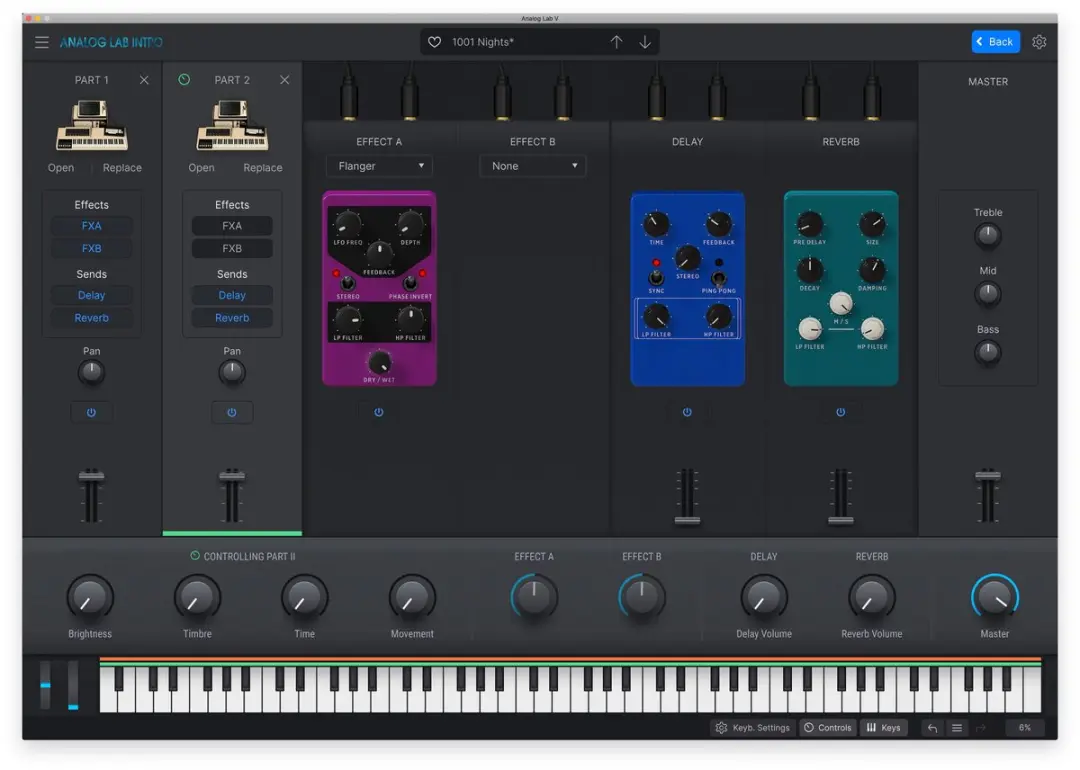Click the Part 2 Pan knob
Viewport: 1080px width, 770px height.
(232, 373)
